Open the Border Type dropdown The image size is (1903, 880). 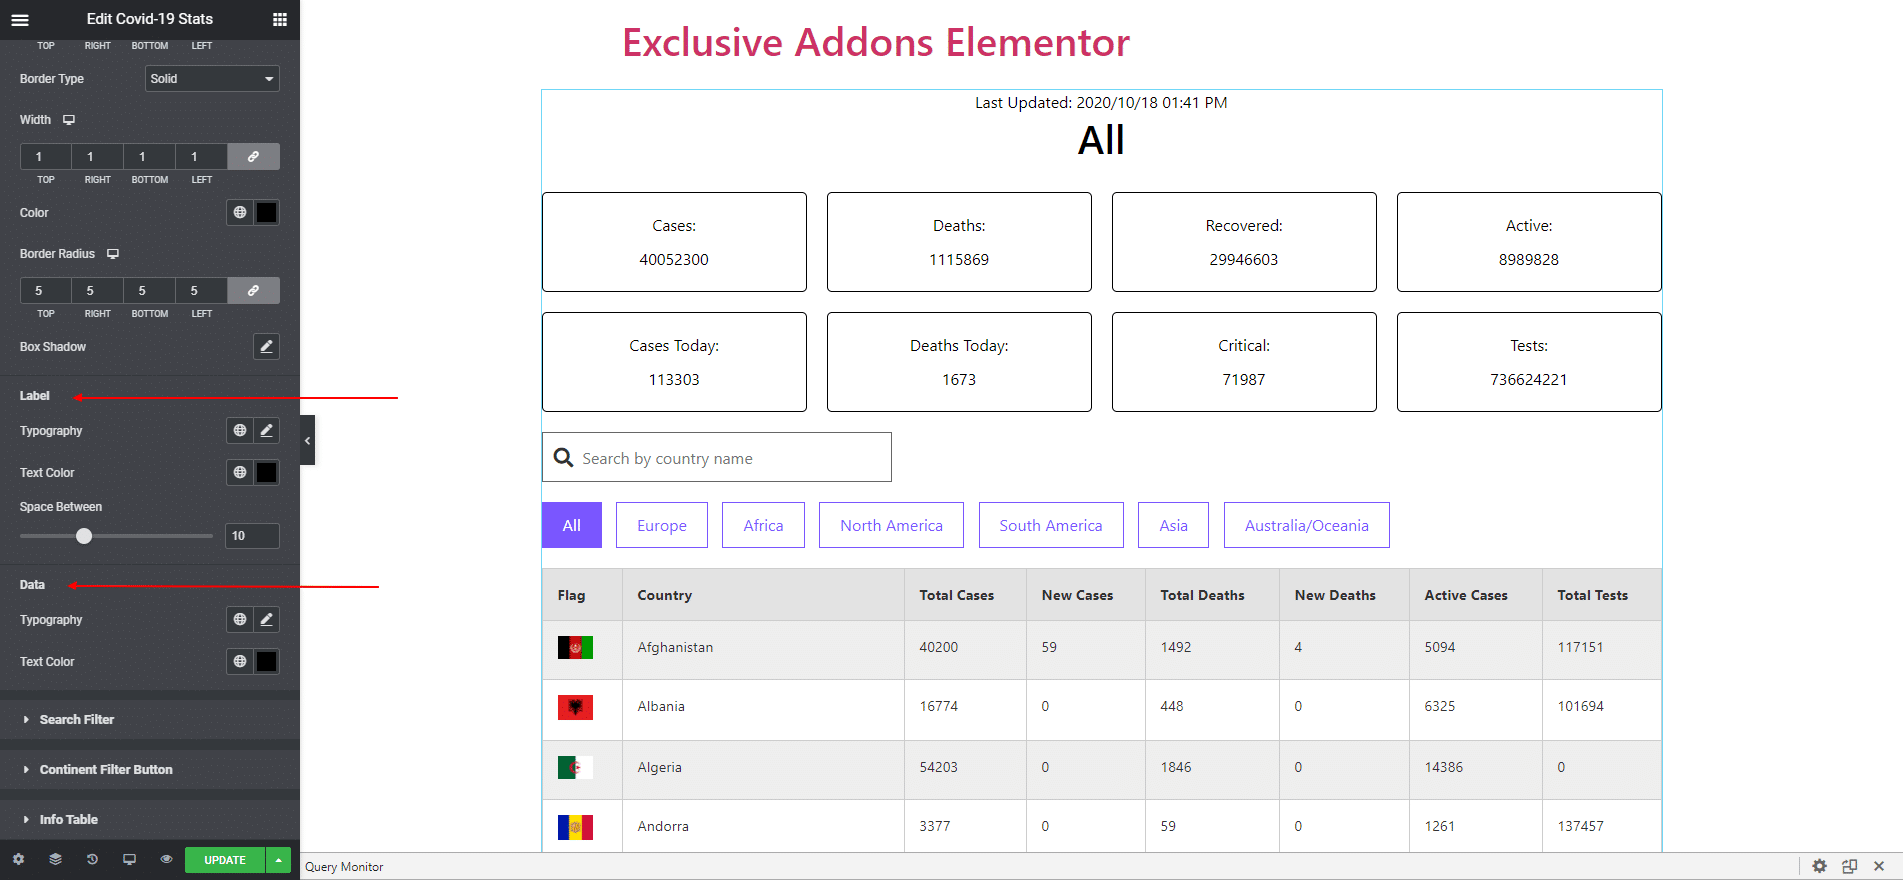[x=212, y=79]
